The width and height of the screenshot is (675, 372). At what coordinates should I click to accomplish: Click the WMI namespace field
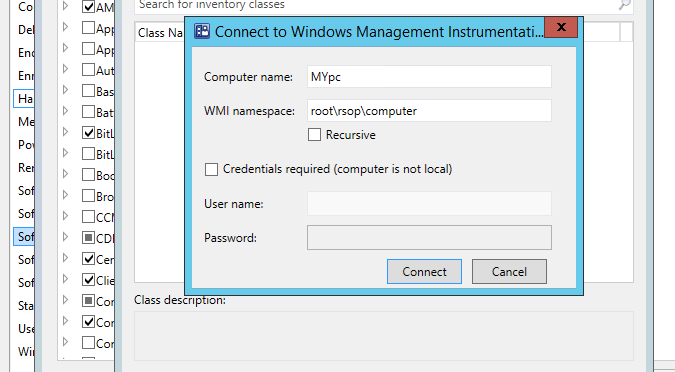point(429,111)
